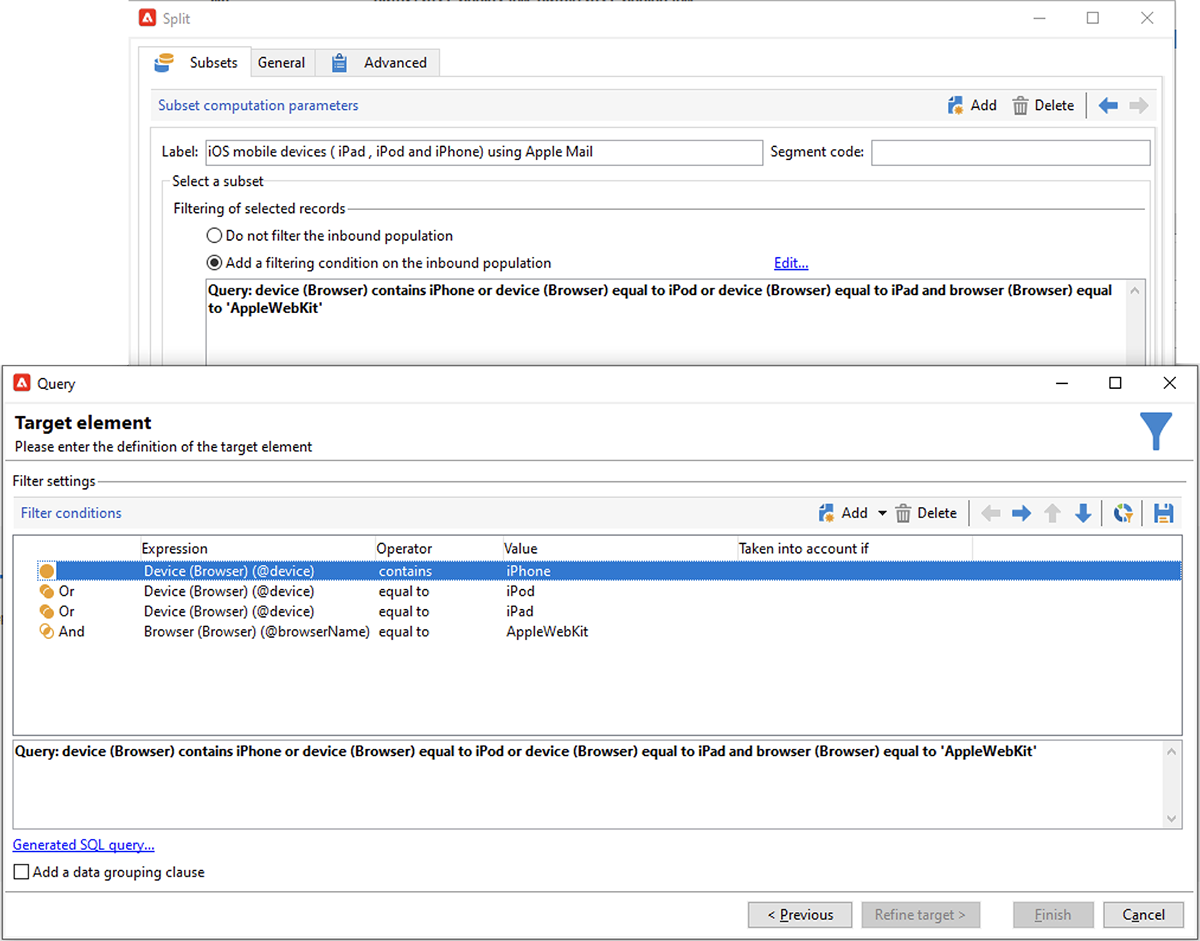Click the scroll up arrow of Split query text

click(x=1134, y=291)
